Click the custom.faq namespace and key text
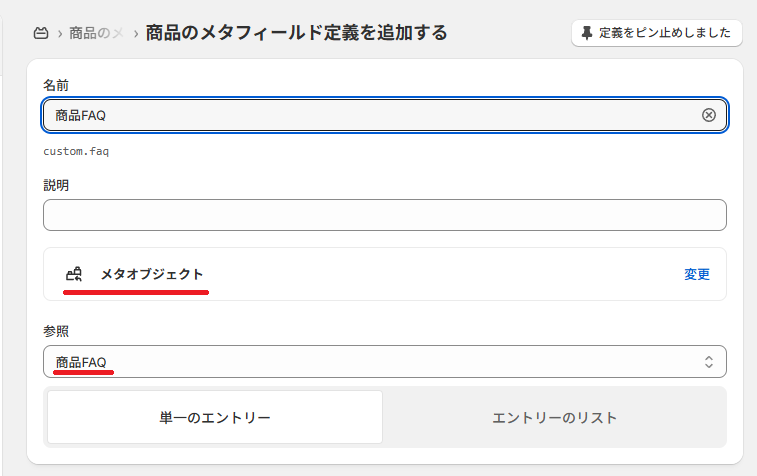The height and width of the screenshot is (476, 757). tap(76, 152)
